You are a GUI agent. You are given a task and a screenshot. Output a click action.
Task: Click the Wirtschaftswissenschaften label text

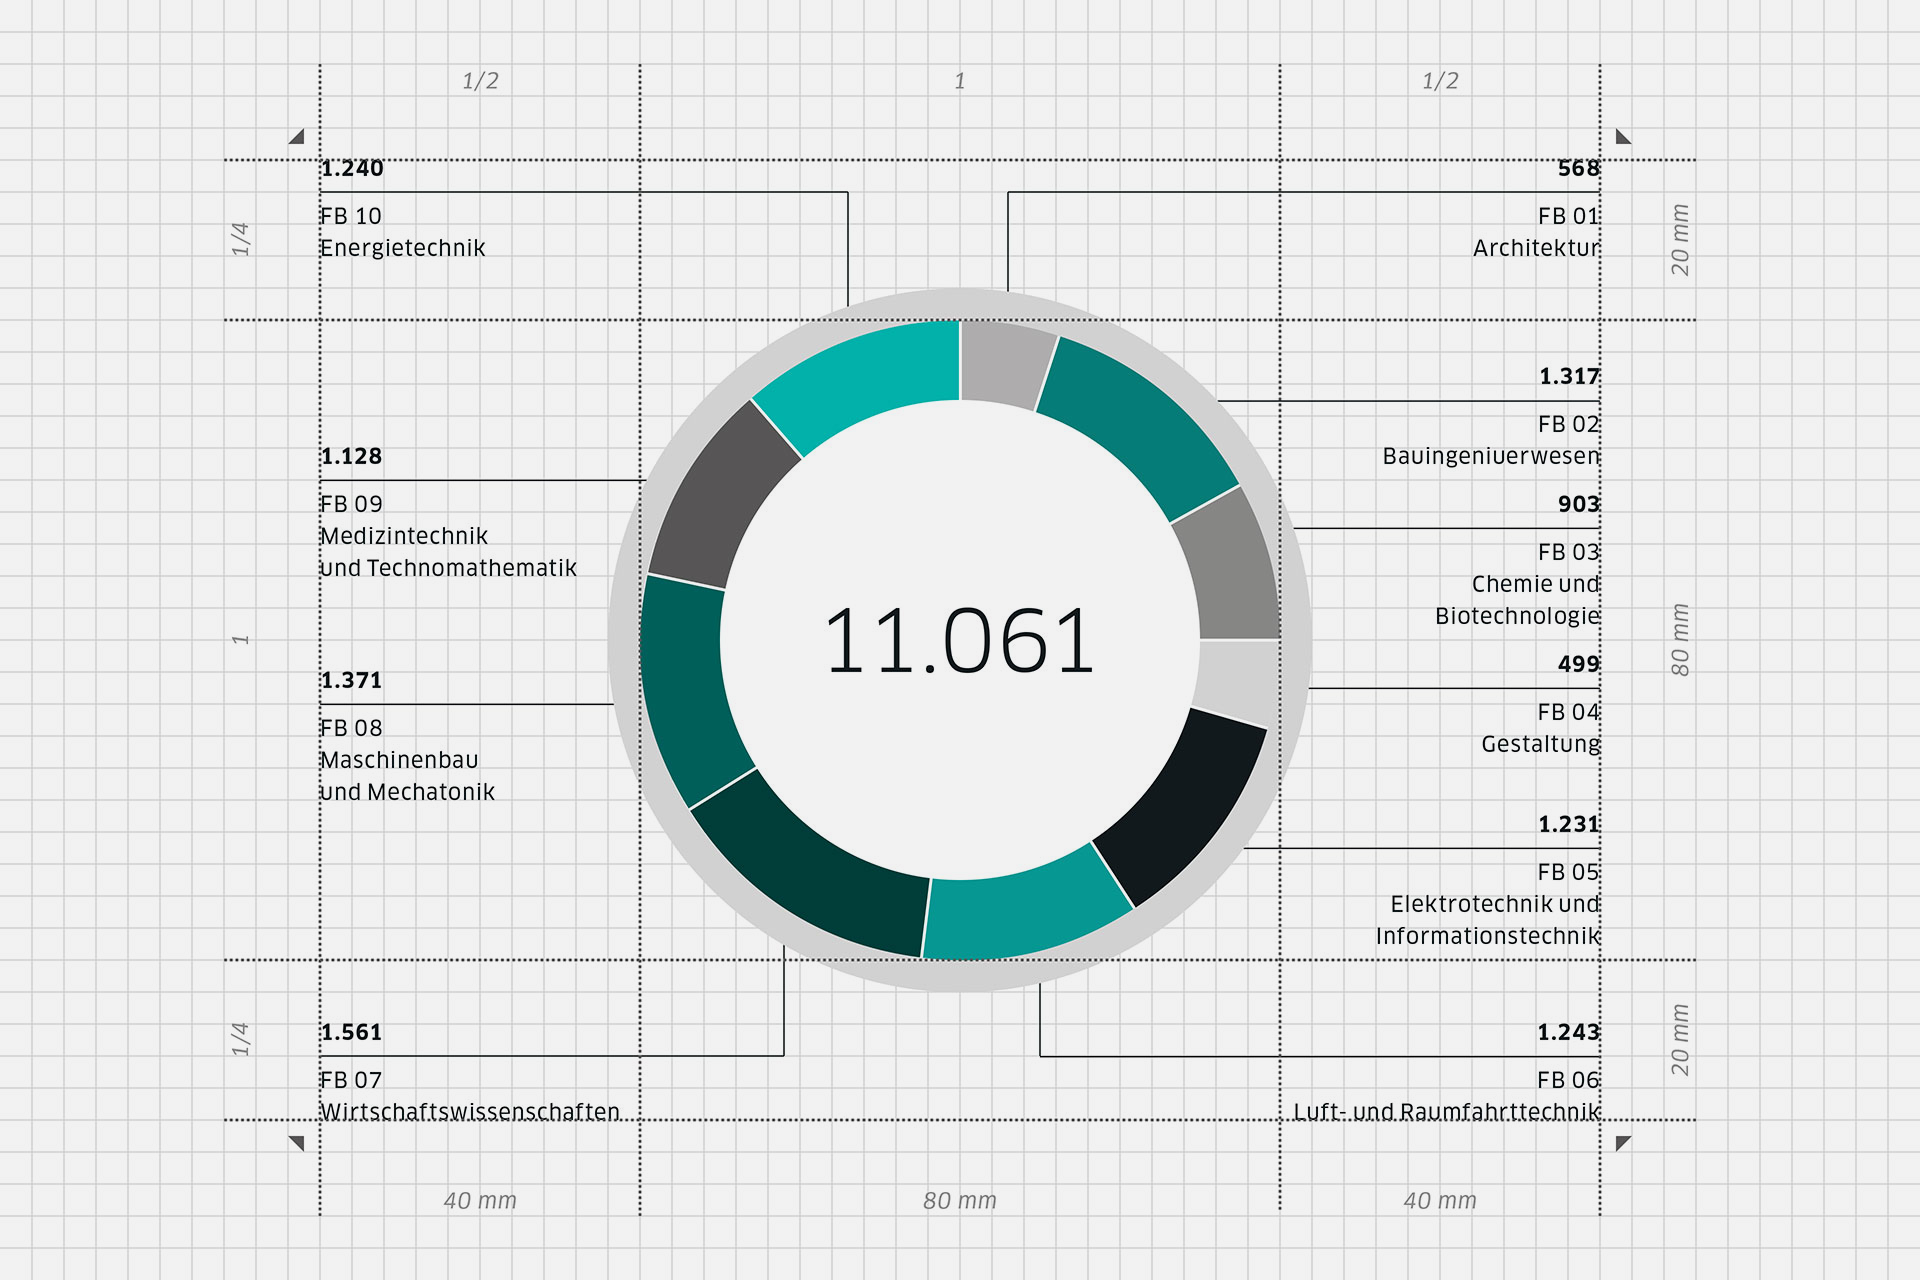470,1111
